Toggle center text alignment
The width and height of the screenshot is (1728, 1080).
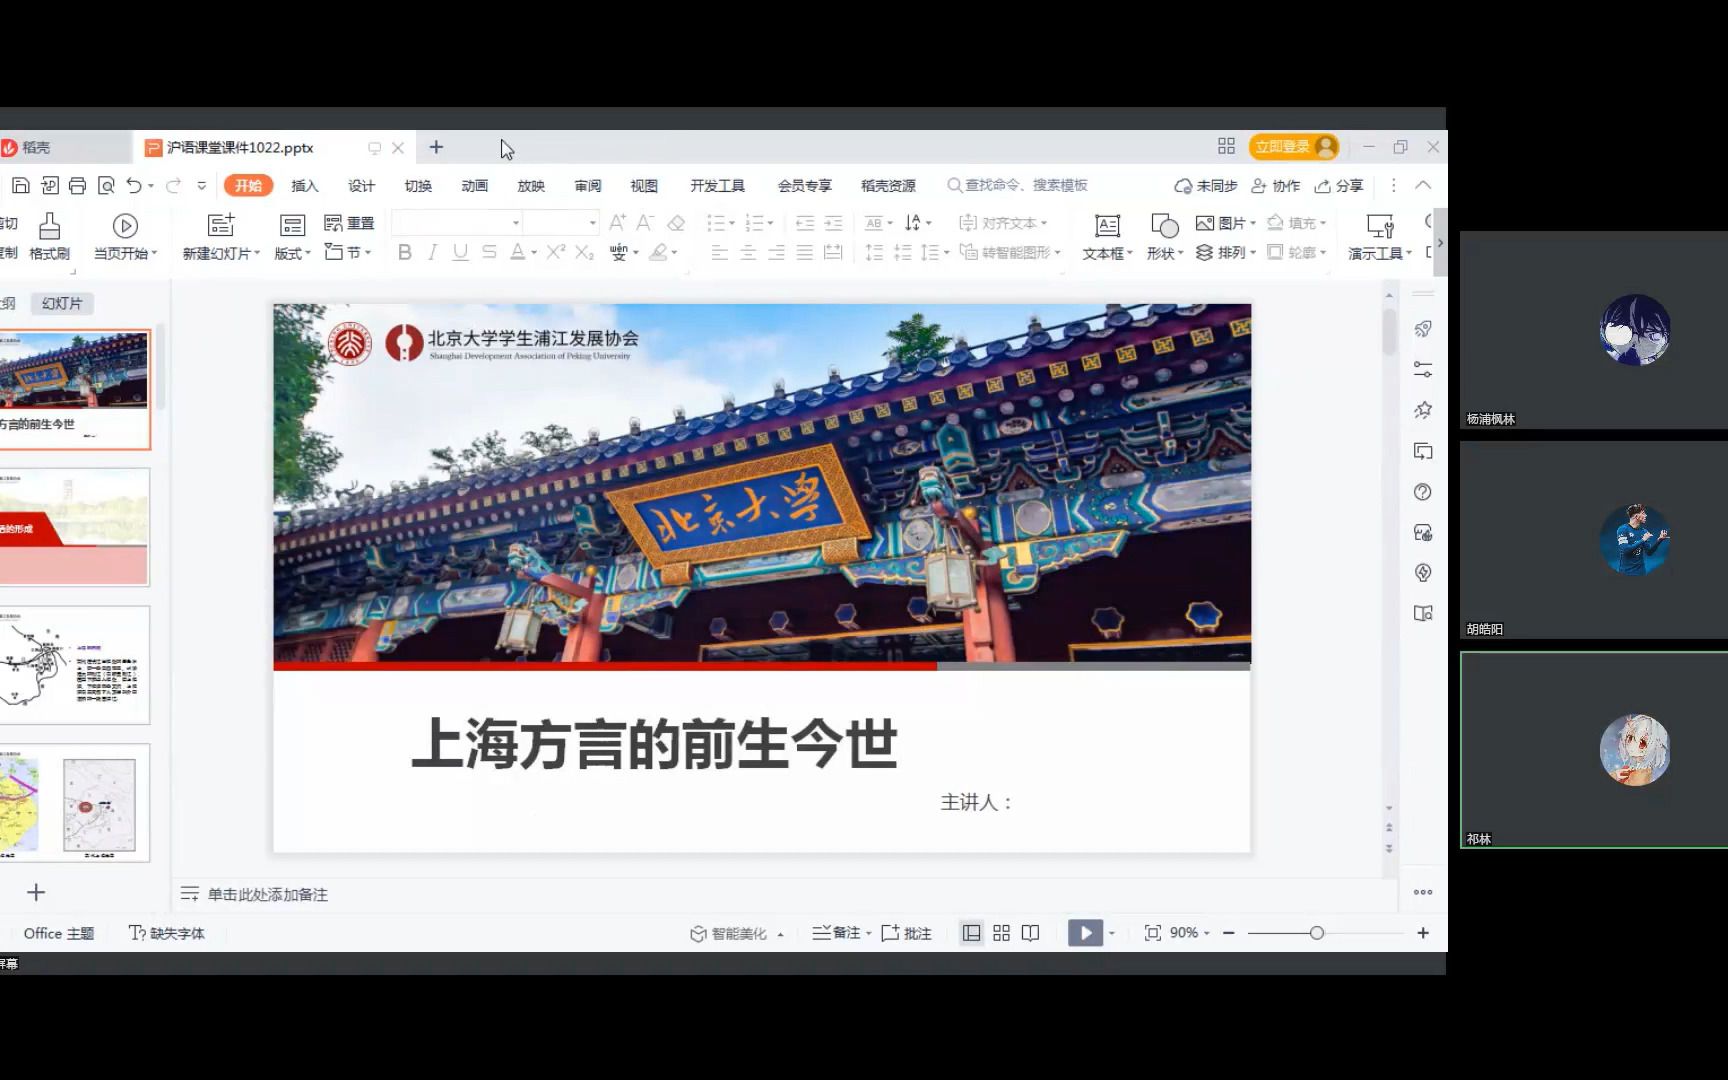click(x=748, y=253)
